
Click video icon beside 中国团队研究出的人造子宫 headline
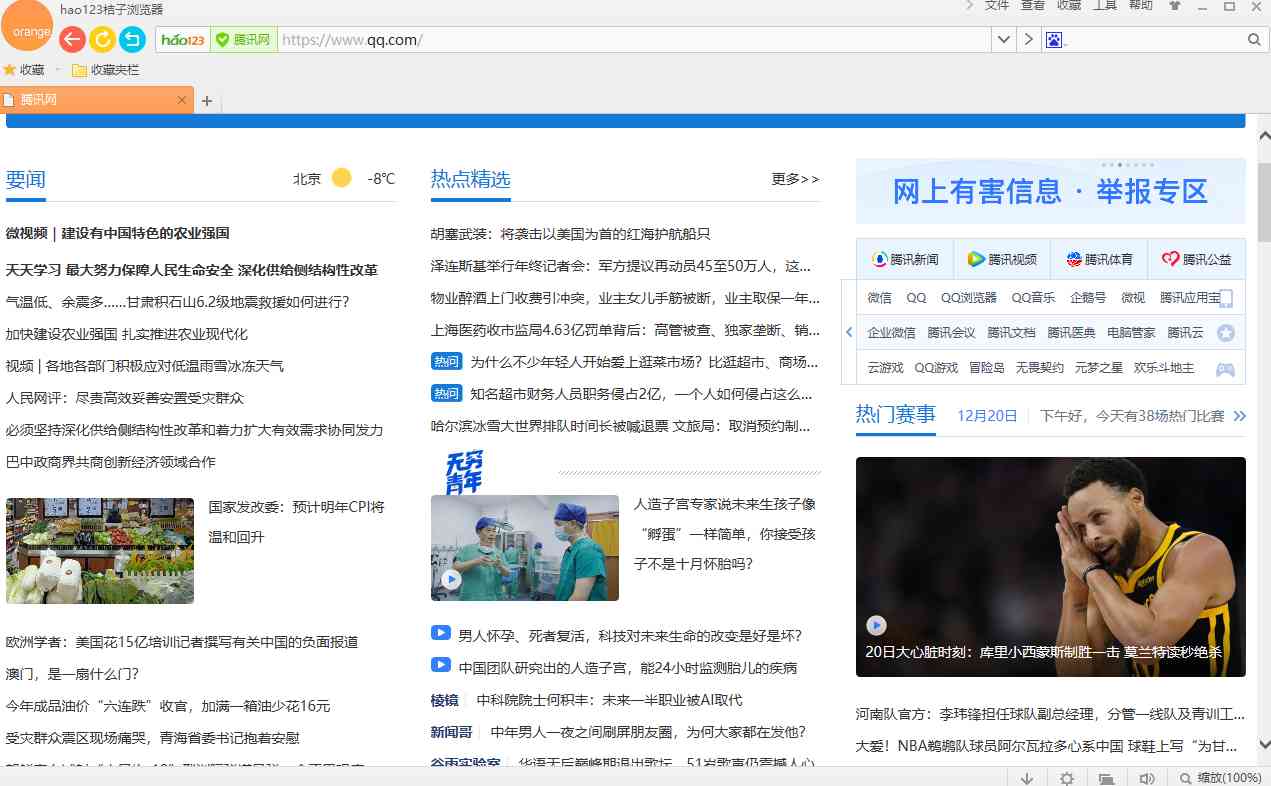pos(441,665)
